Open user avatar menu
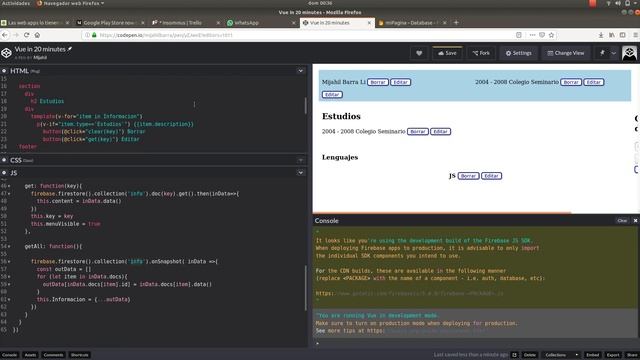Viewport: 640px width, 360px height. (629, 53)
